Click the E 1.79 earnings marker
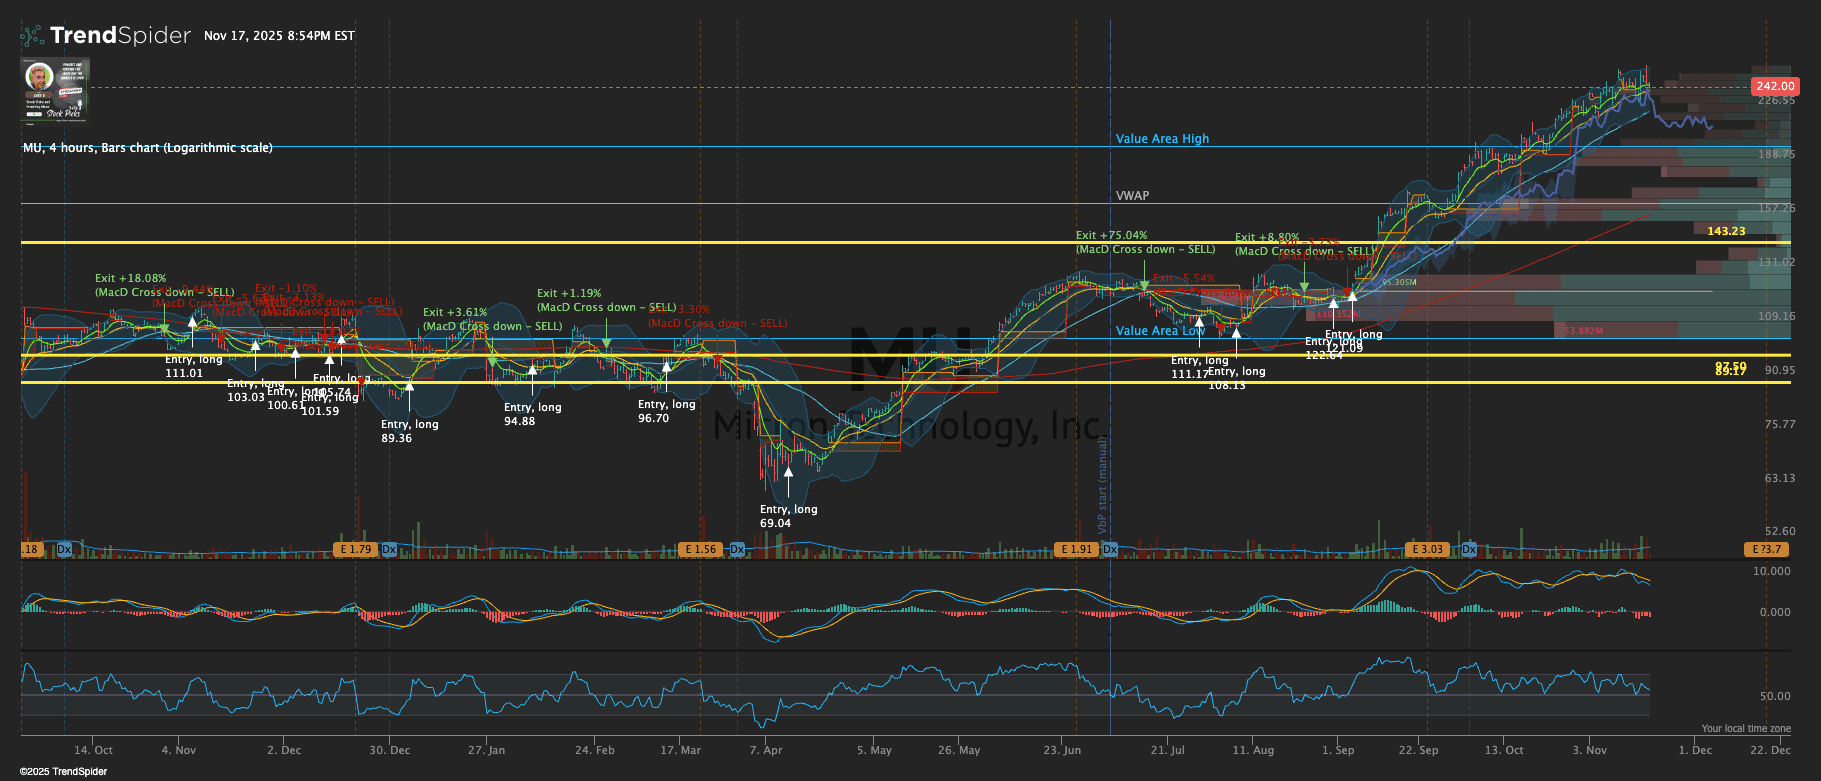Image resolution: width=1821 pixels, height=781 pixels. 355,549
